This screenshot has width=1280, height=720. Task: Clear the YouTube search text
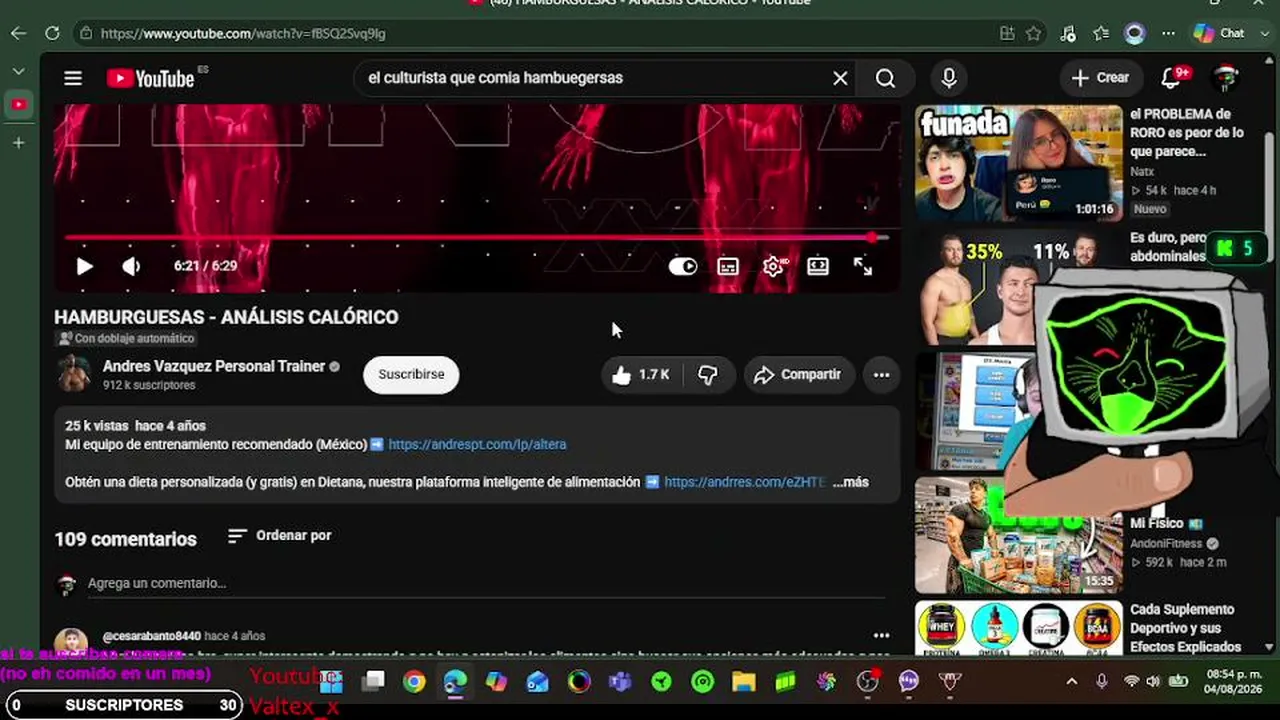(x=840, y=78)
